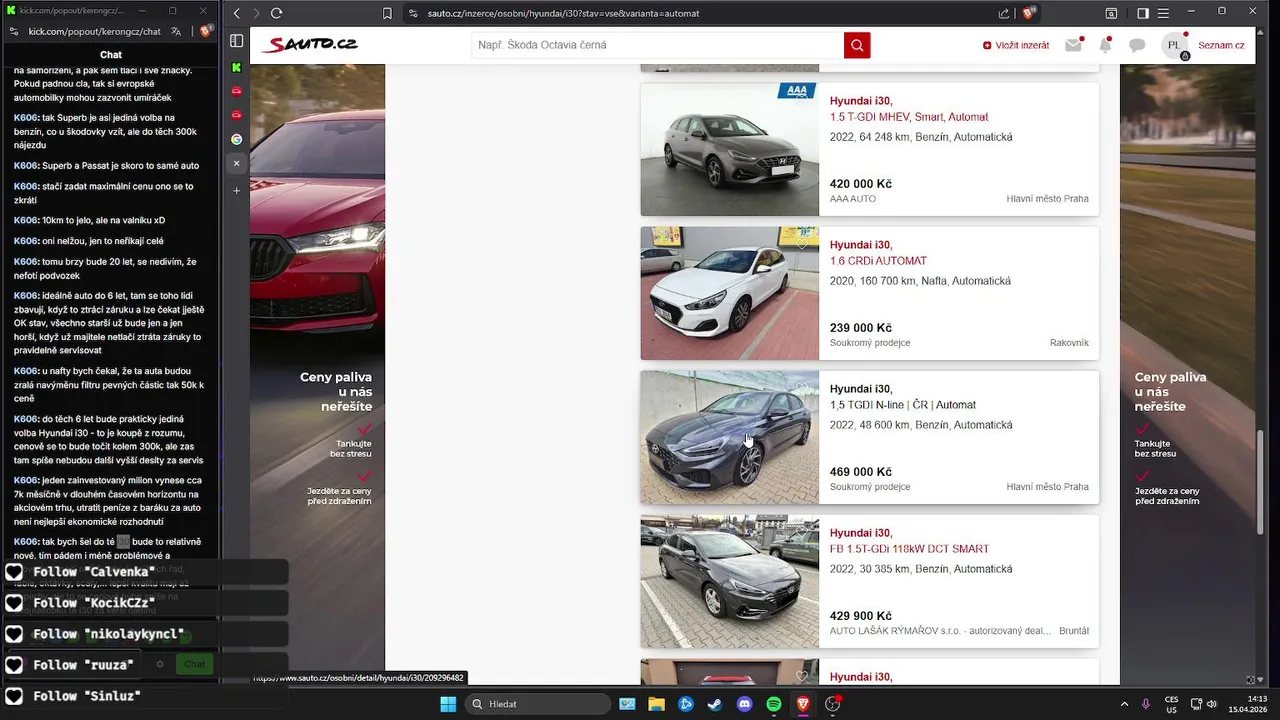This screenshot has width=1280, height=720.
Task: Click thumbnail of dark gray i30 from Bruntál
Action: pyautogui.click(x=730, y=581)
